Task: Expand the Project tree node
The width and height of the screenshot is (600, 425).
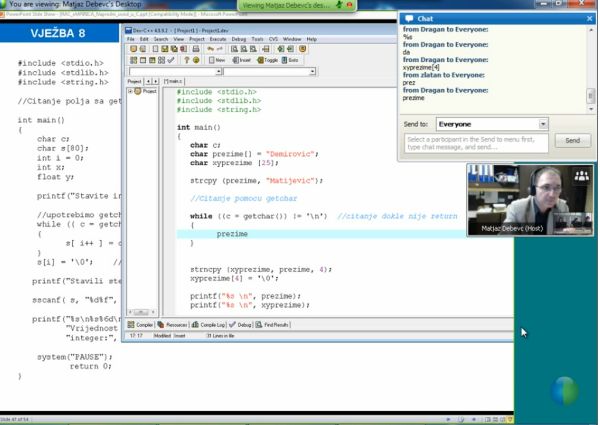Action: click(x=130, y=91)
